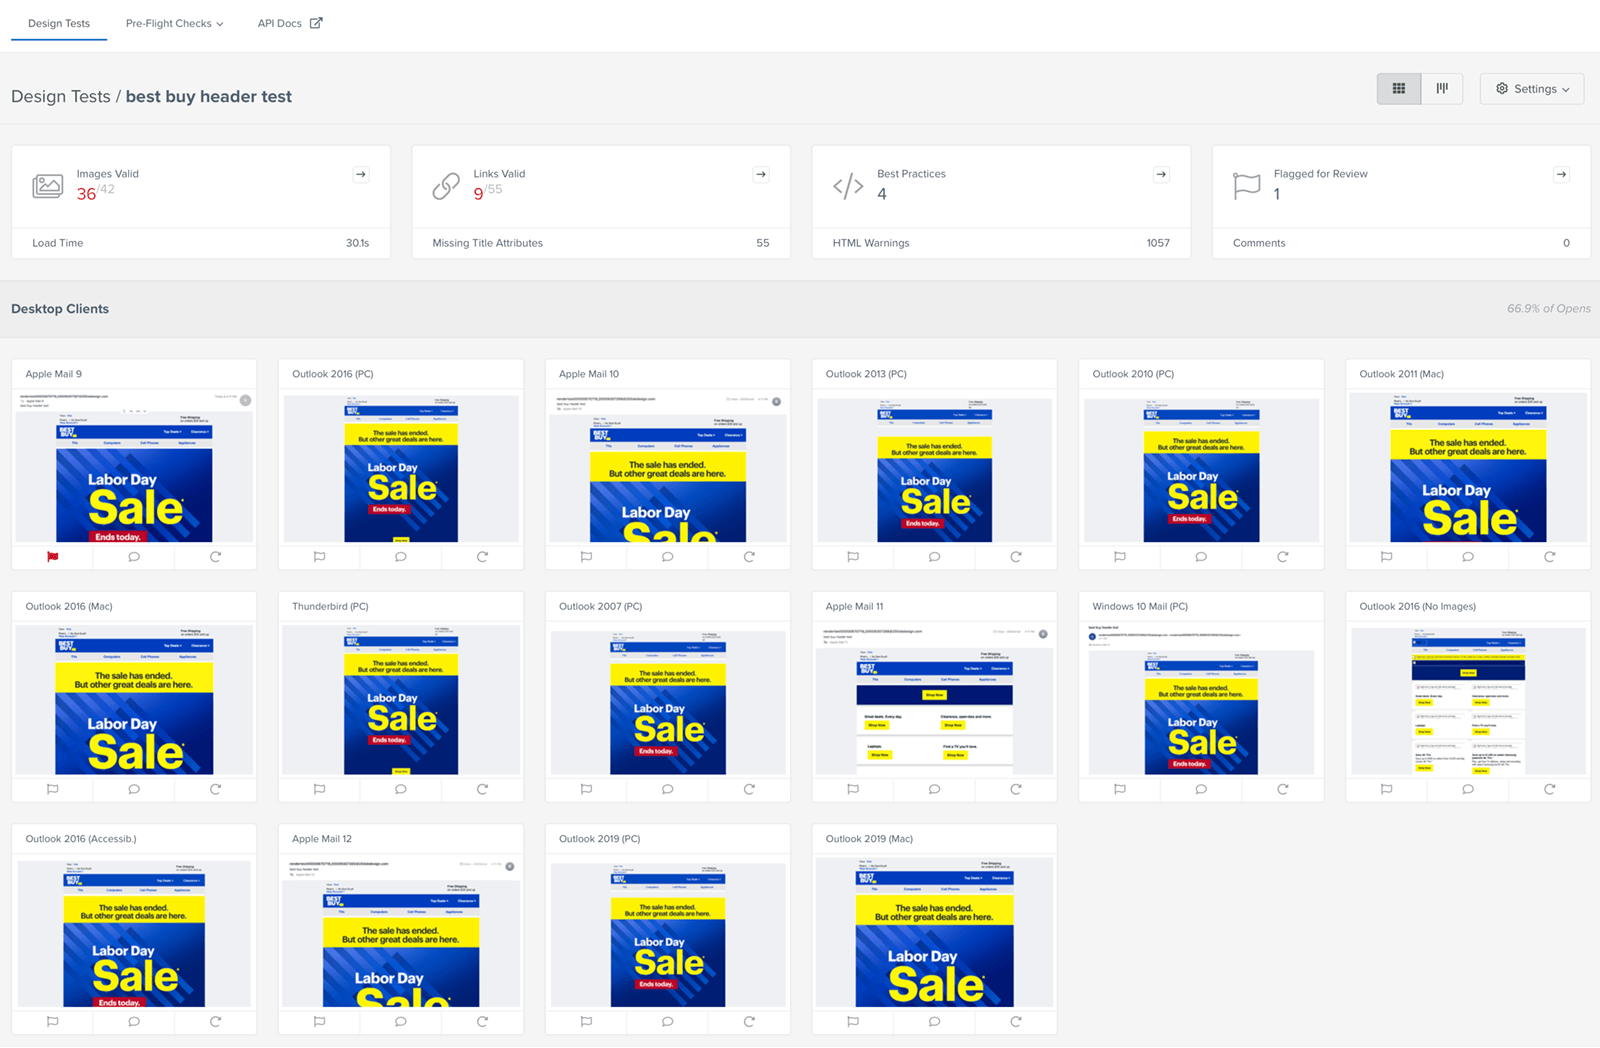The height and width of the screenshot is (1048, 1600).
Task: Switch to grid view layout
Action: 1399,89
